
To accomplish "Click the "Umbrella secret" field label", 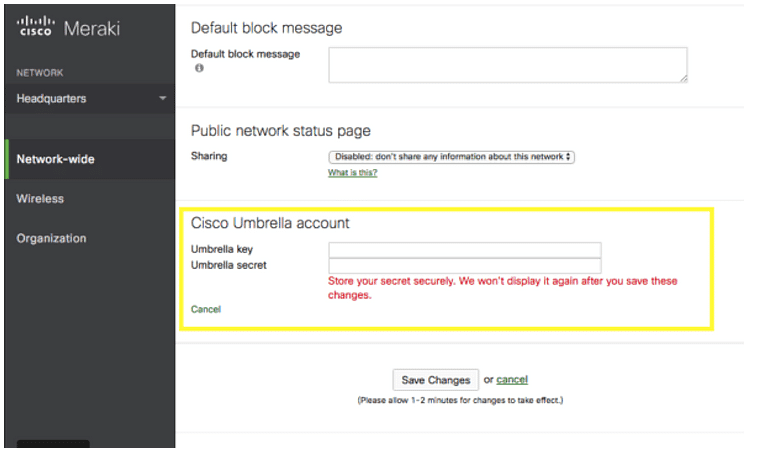I will point(228,266).
